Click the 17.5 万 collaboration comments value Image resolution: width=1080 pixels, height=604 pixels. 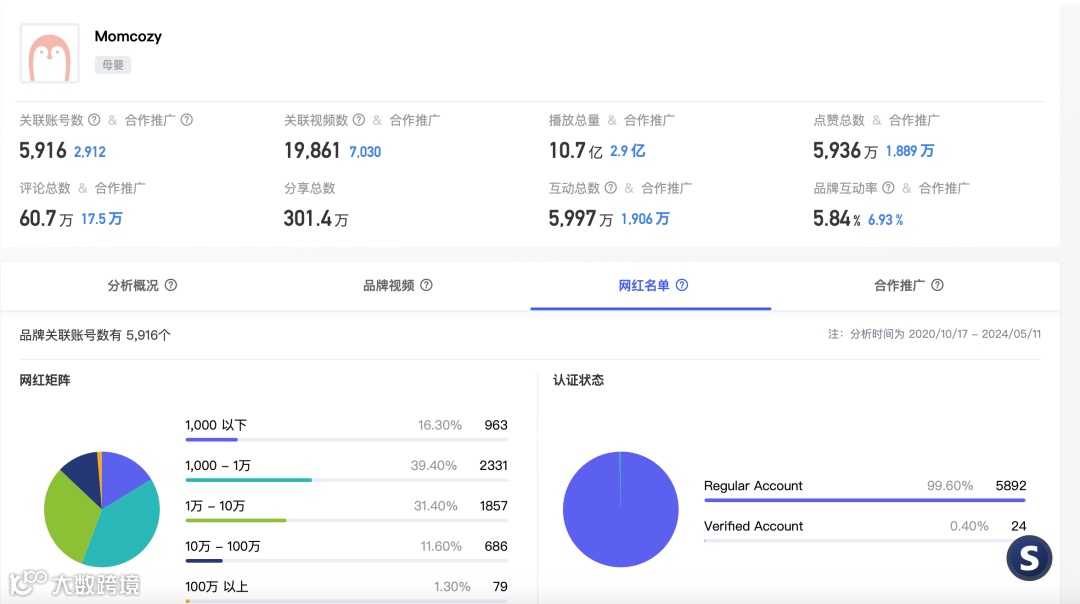pyautogui.click(x=101, y=219)
